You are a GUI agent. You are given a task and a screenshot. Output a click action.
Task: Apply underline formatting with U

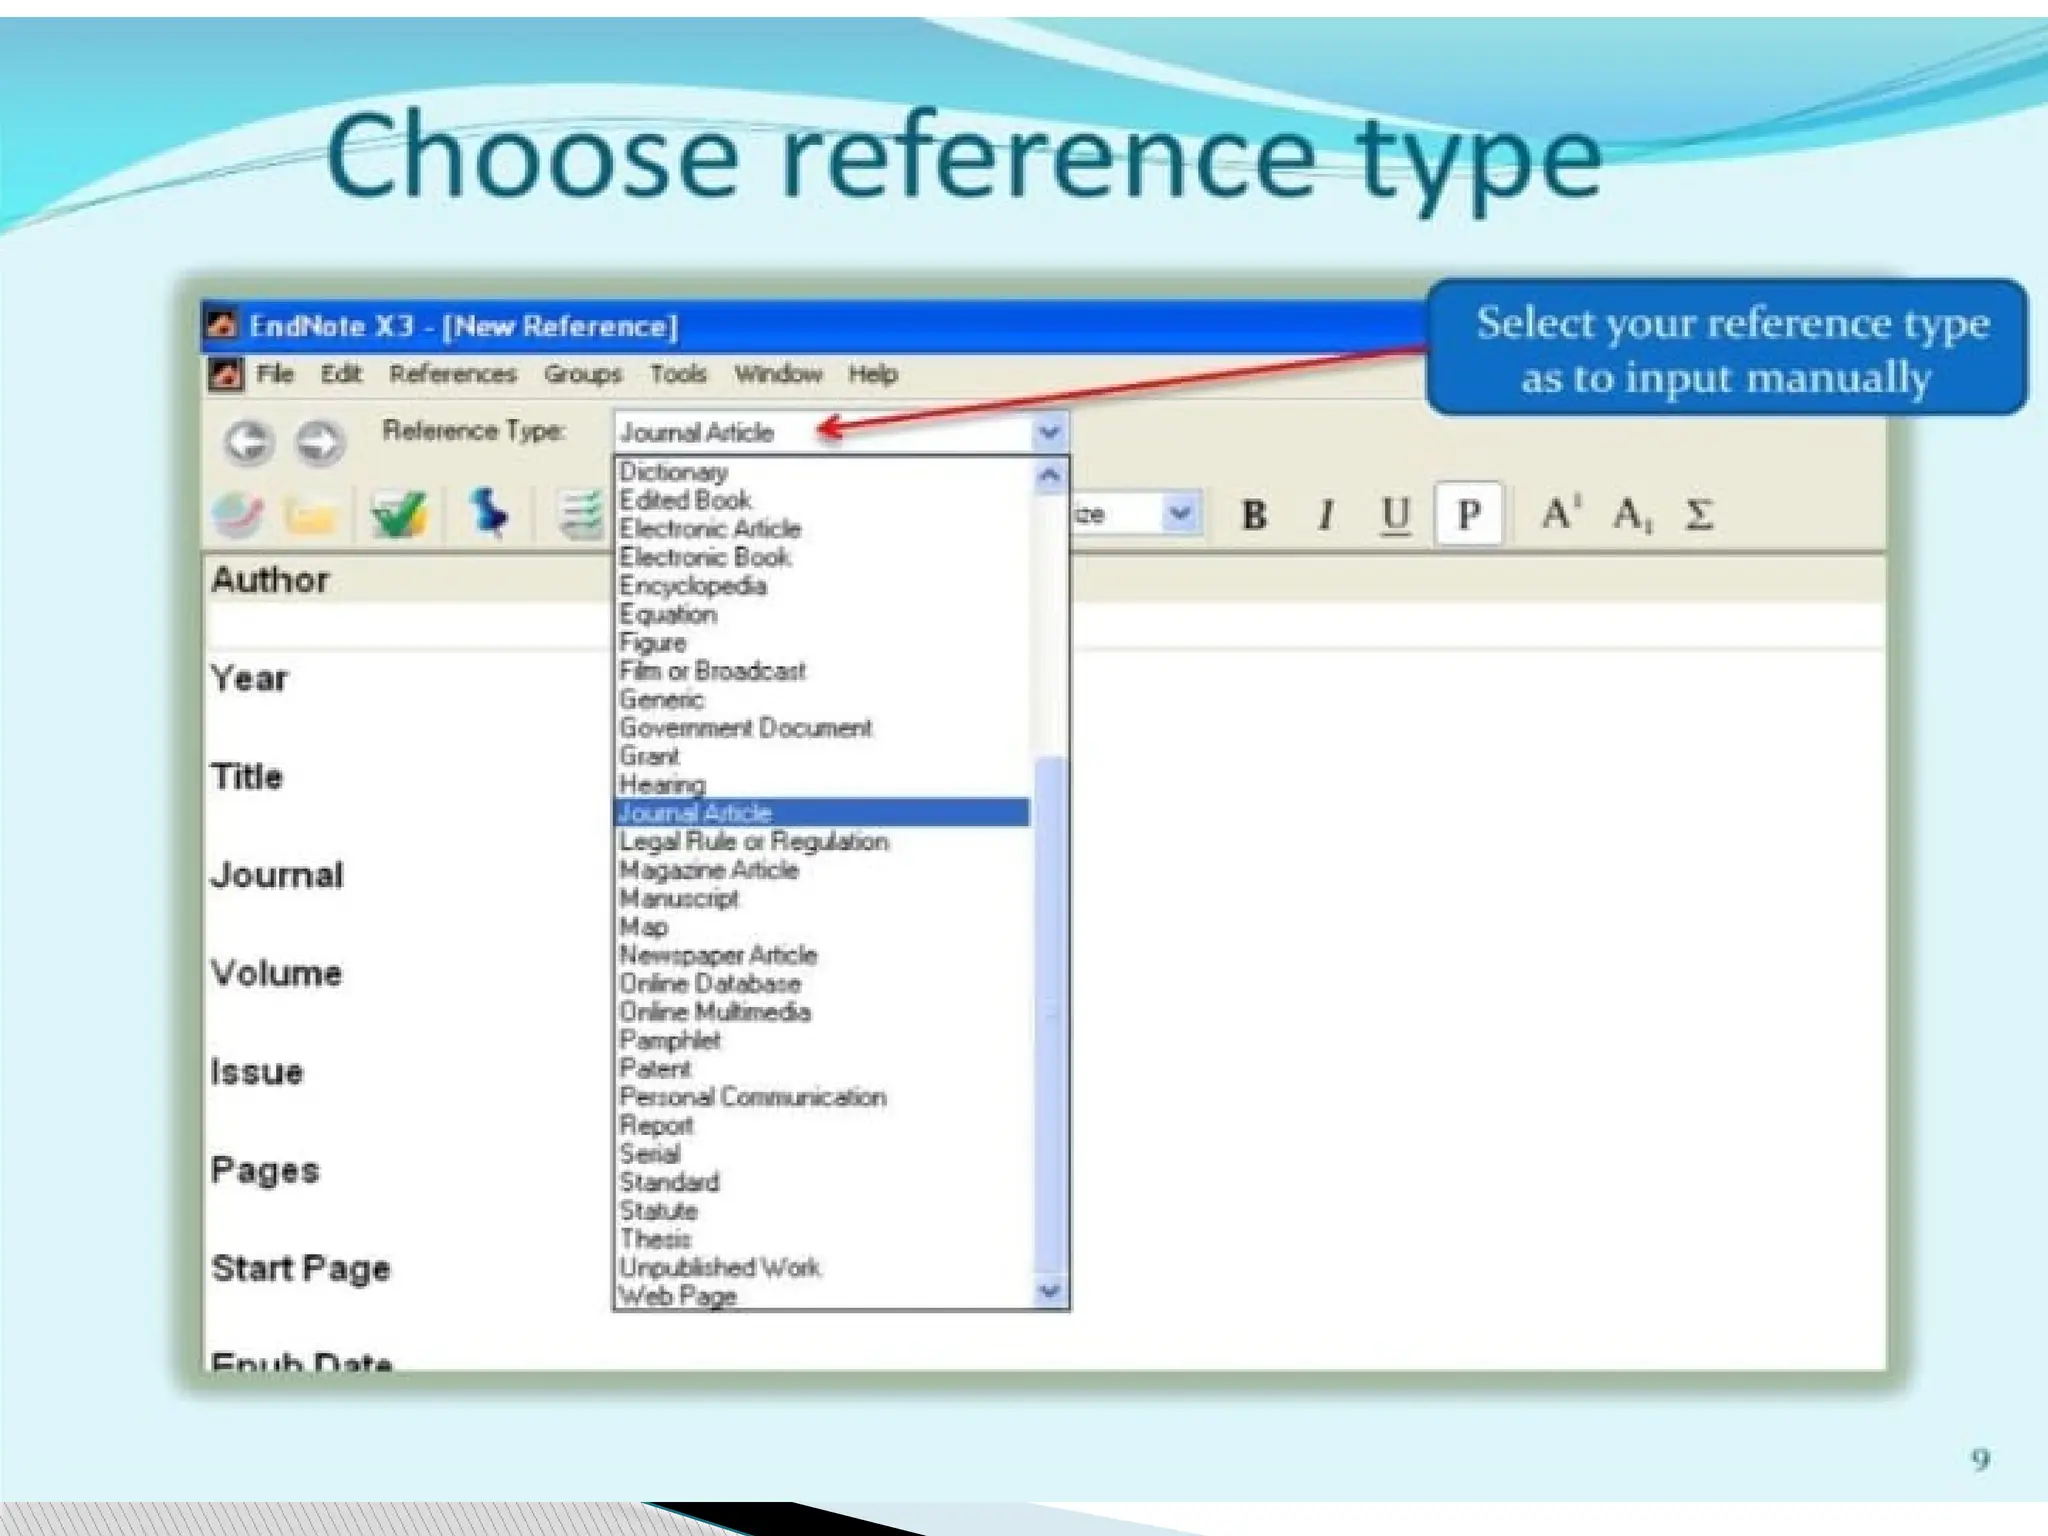point(1396,516)
